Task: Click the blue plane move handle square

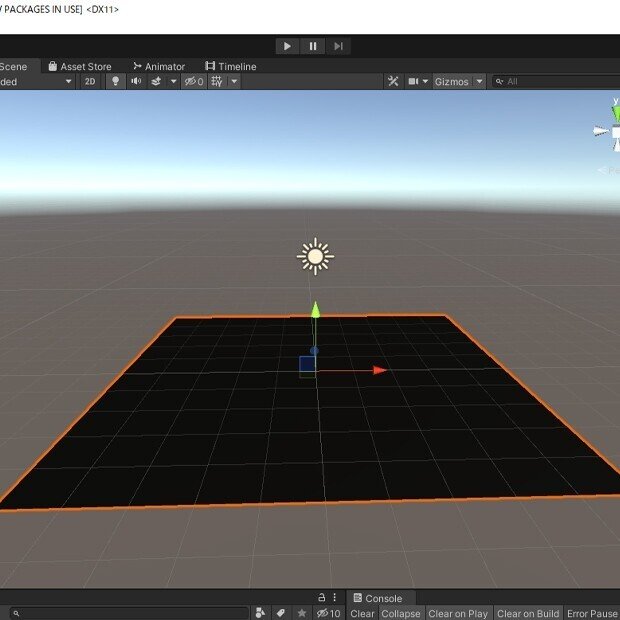Action: (307, 364)
